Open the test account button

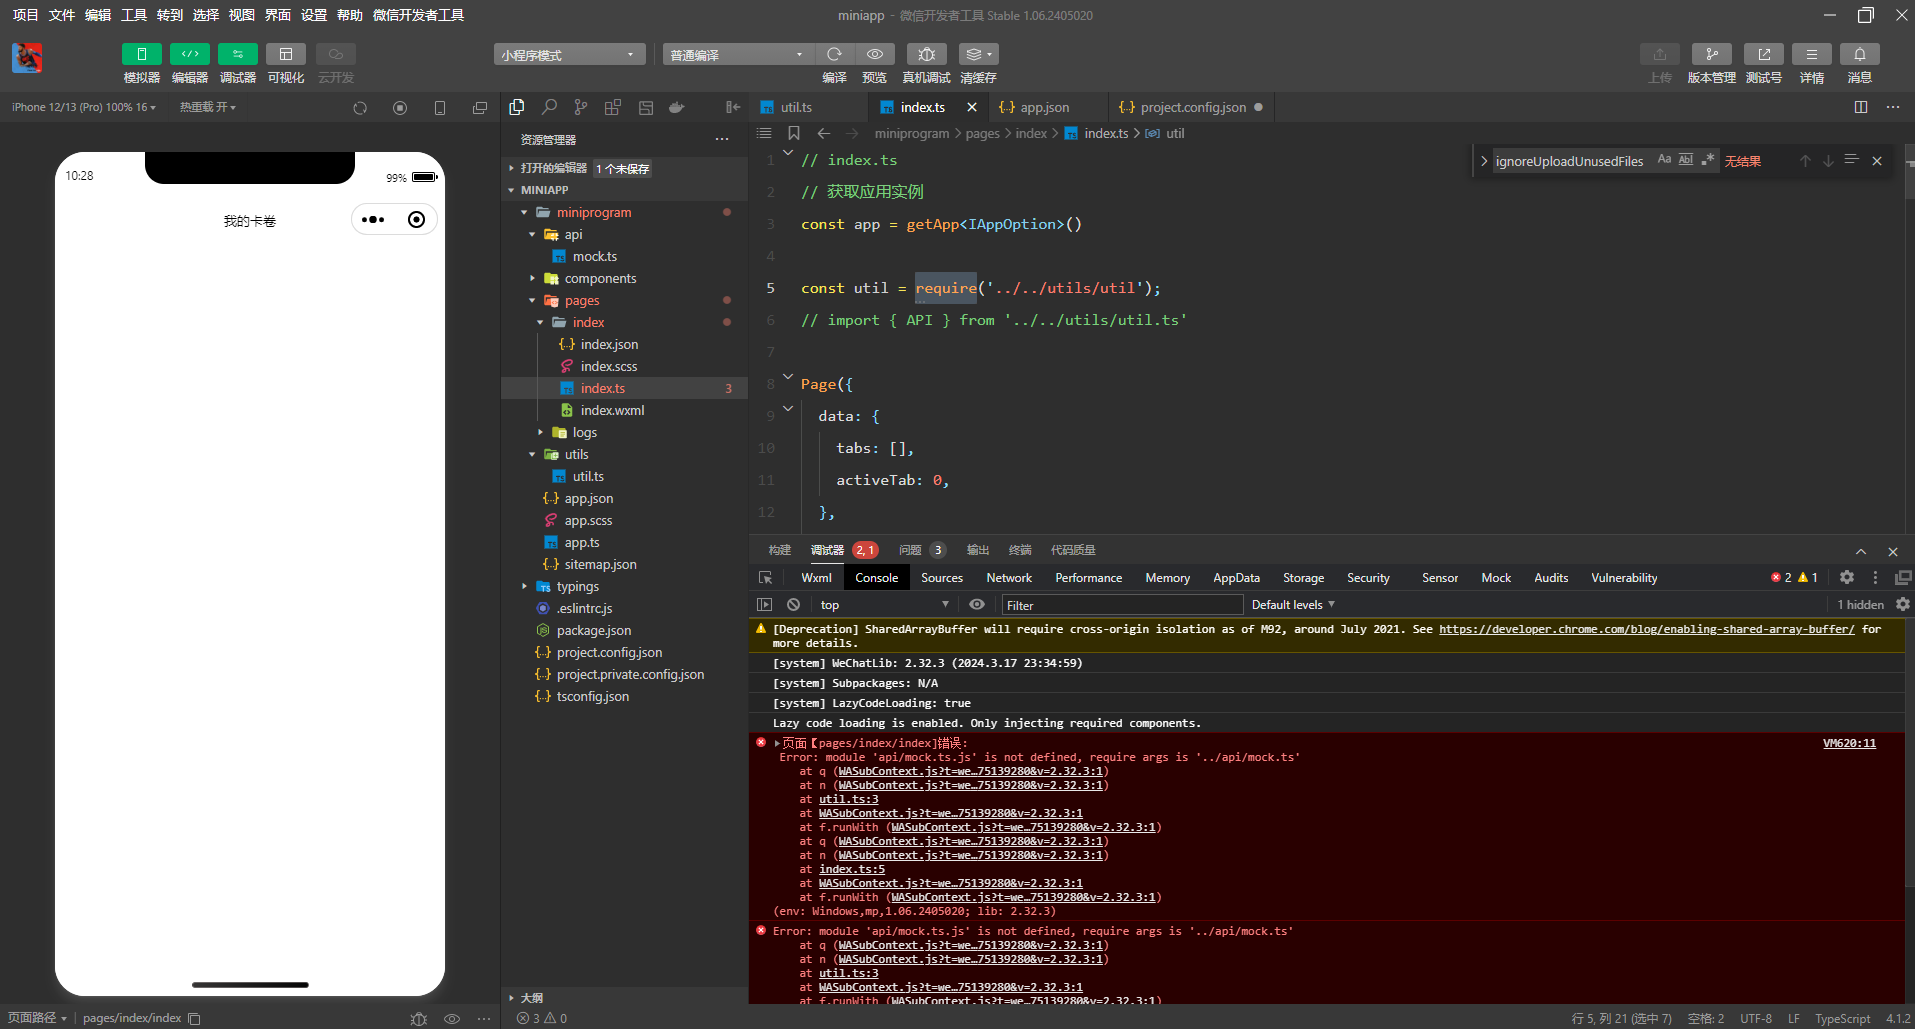(x=1763, y=54)
